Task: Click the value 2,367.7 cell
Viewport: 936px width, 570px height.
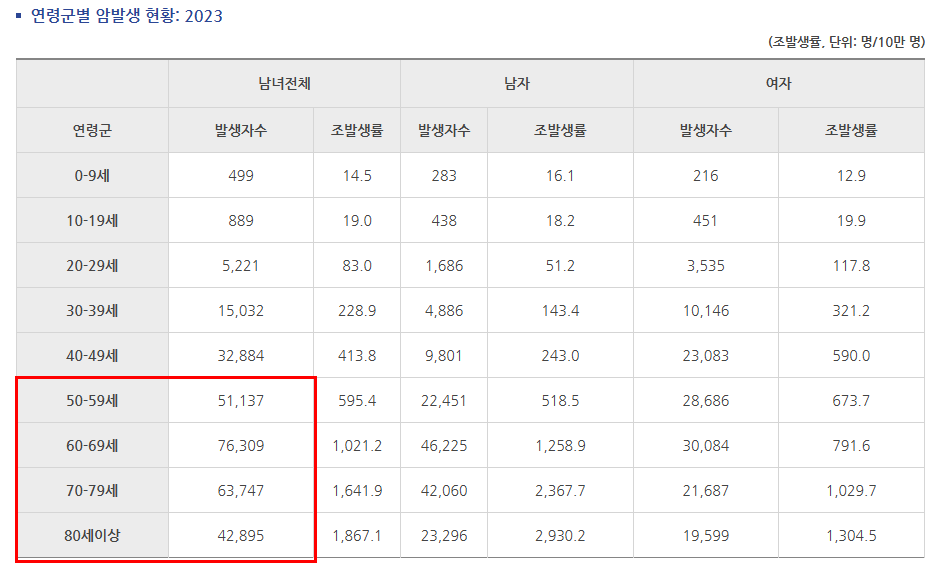Action: click(x=560, y=491)
